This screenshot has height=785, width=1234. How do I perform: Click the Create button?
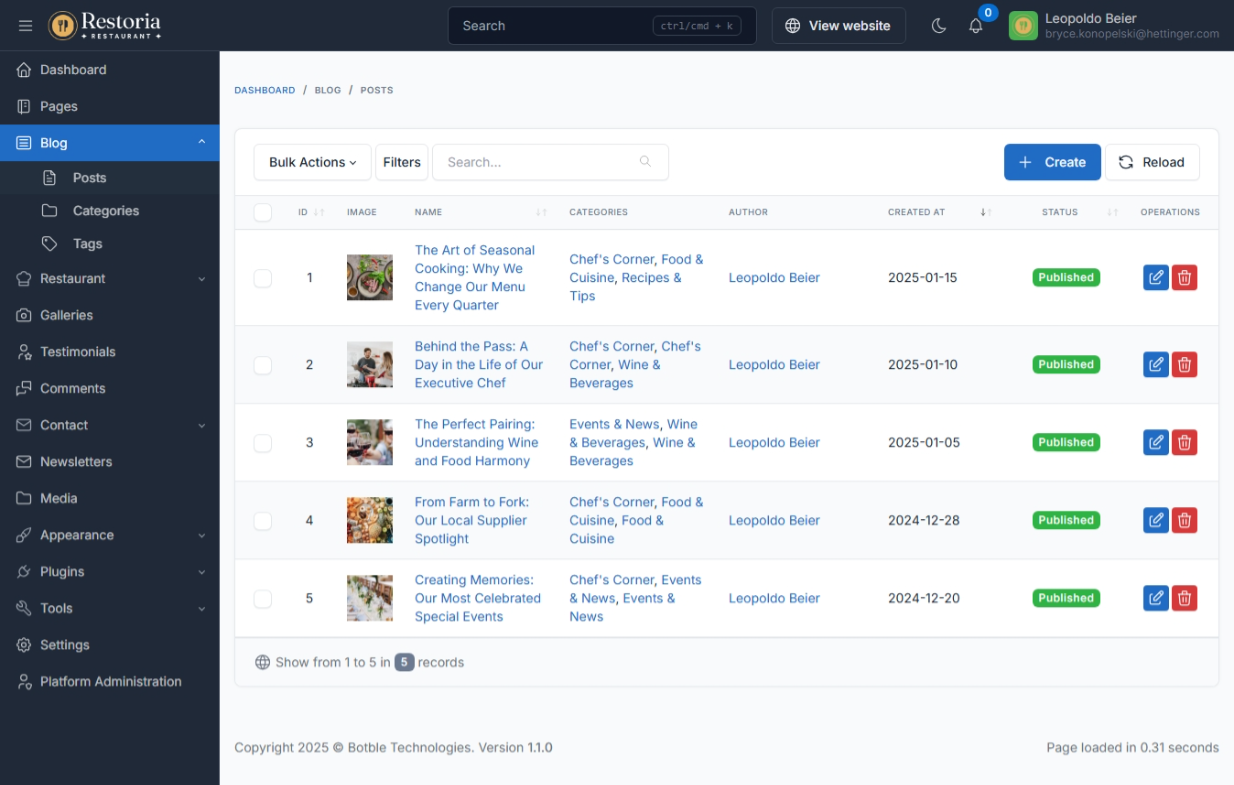1051,162
